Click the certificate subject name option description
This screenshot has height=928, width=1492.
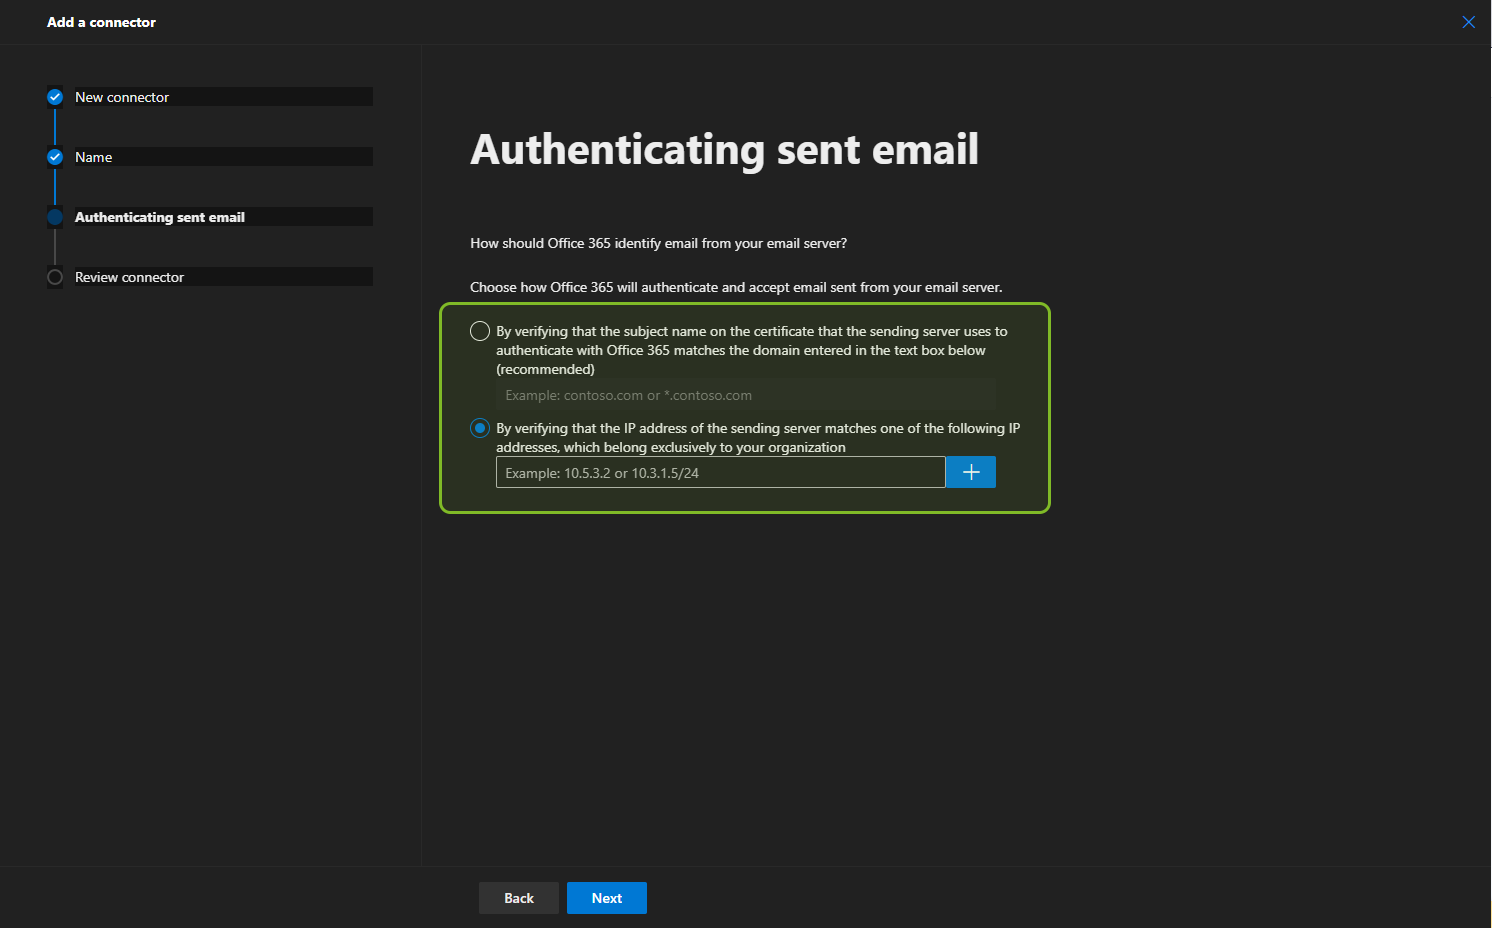click(x=752, y=350)
